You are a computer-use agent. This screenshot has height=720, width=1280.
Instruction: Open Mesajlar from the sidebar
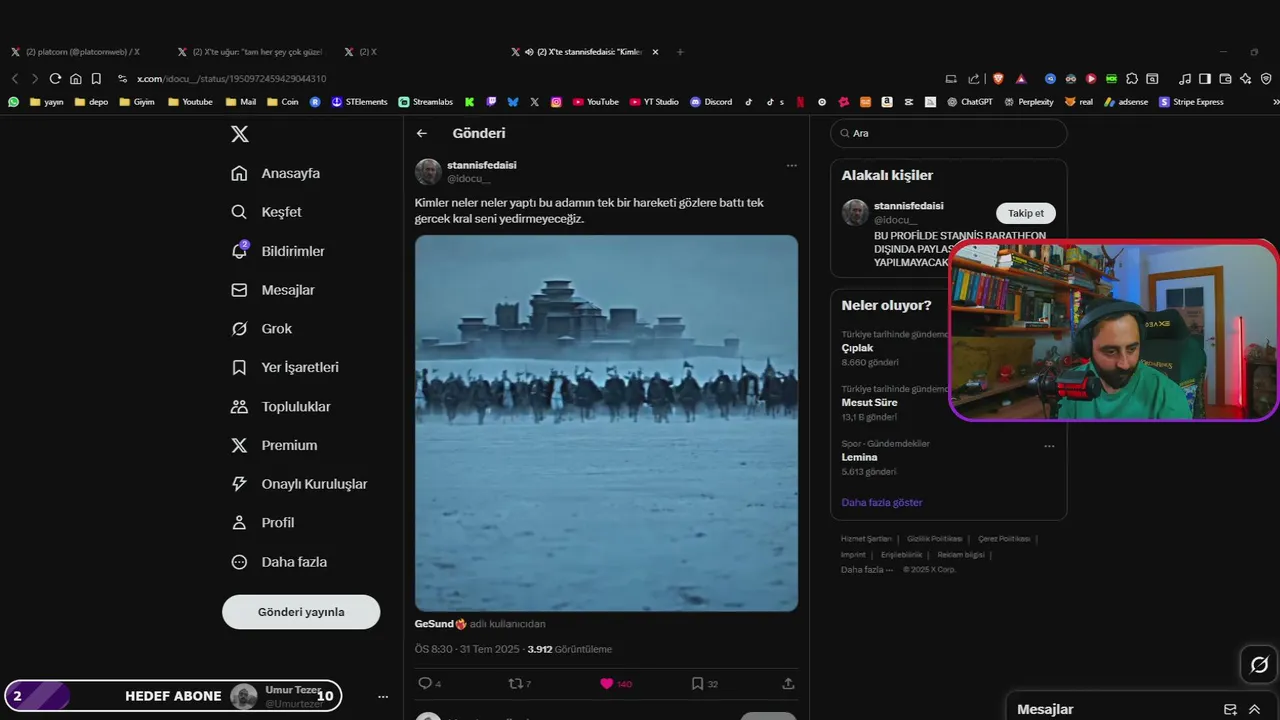pos(273,290)
